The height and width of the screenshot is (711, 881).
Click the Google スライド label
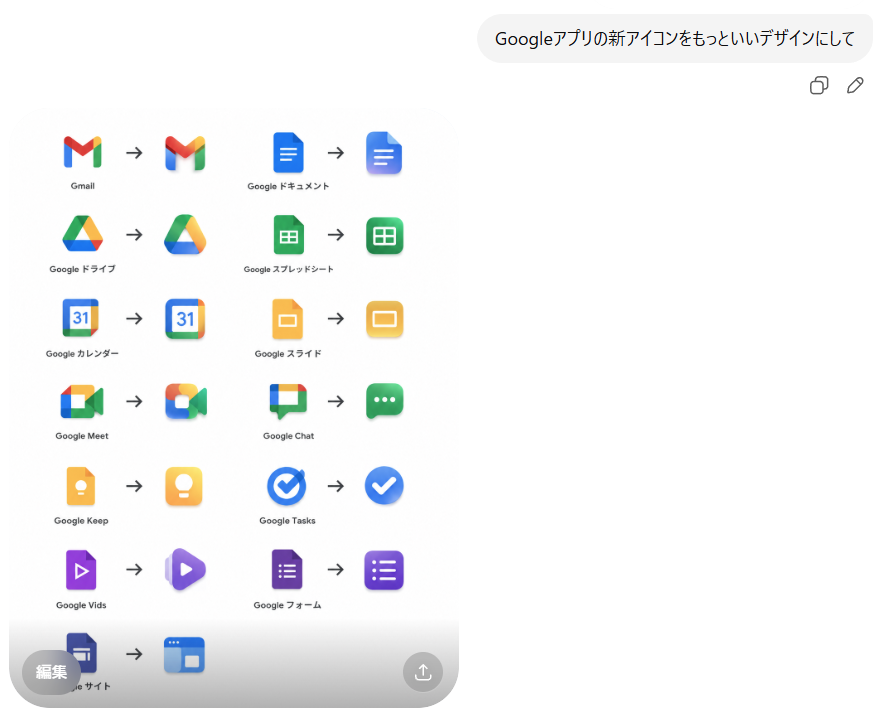coord(288,354)
